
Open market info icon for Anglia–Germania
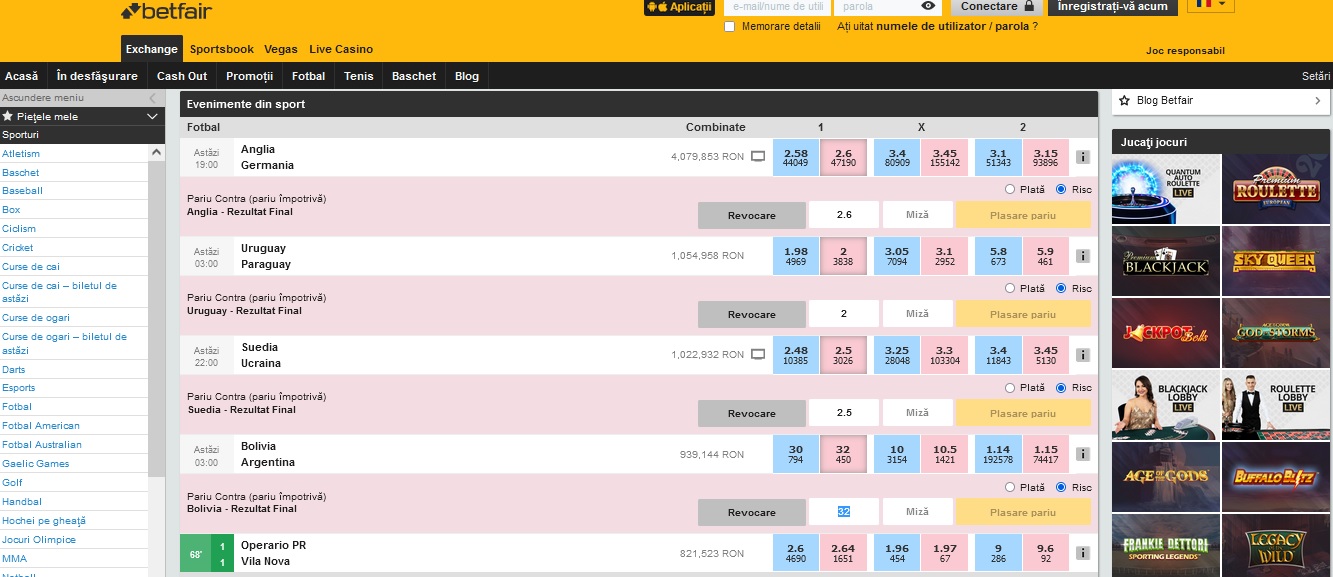(1083, 157)
